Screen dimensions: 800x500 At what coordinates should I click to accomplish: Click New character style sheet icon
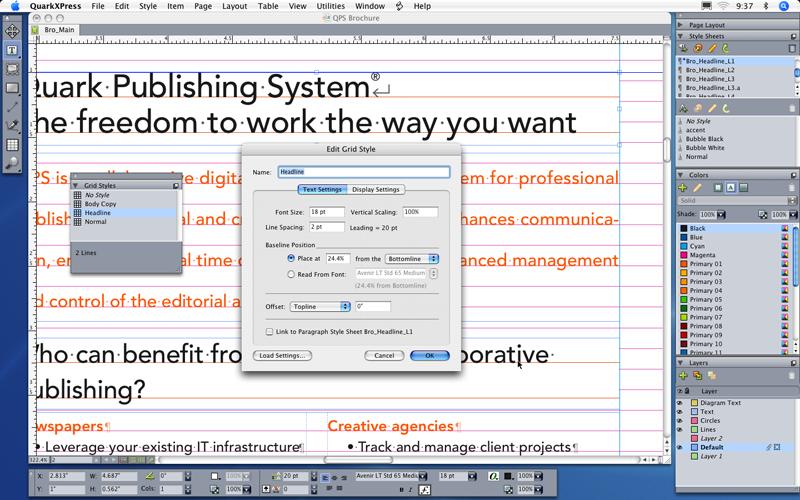coord(683,108)
